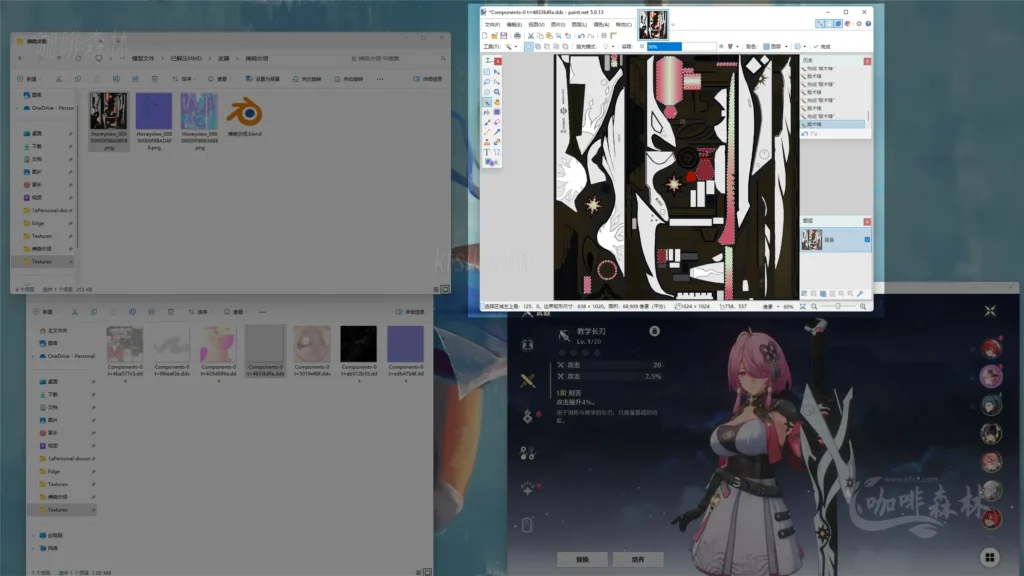
Task: Select the Color Picker tool
Action: (496, 131)
